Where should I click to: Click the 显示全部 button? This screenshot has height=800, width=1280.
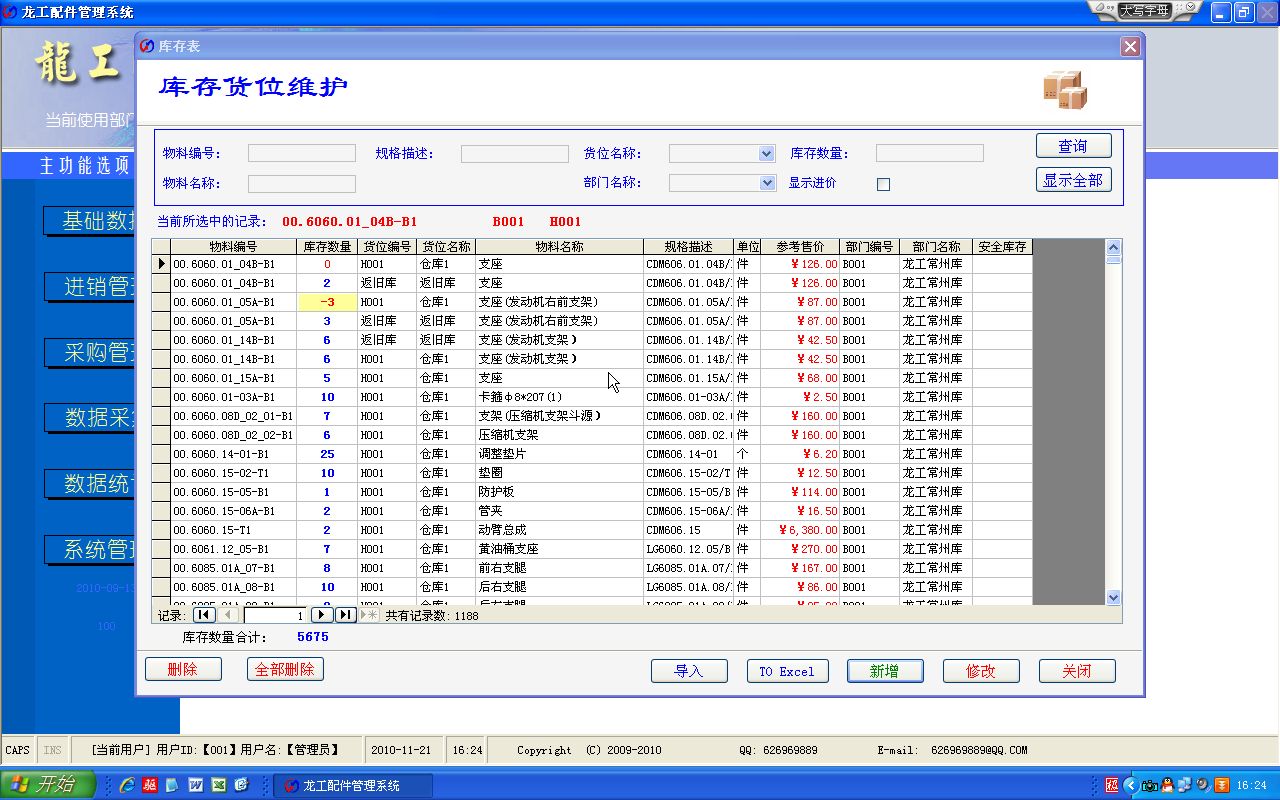coord(1073,180)
